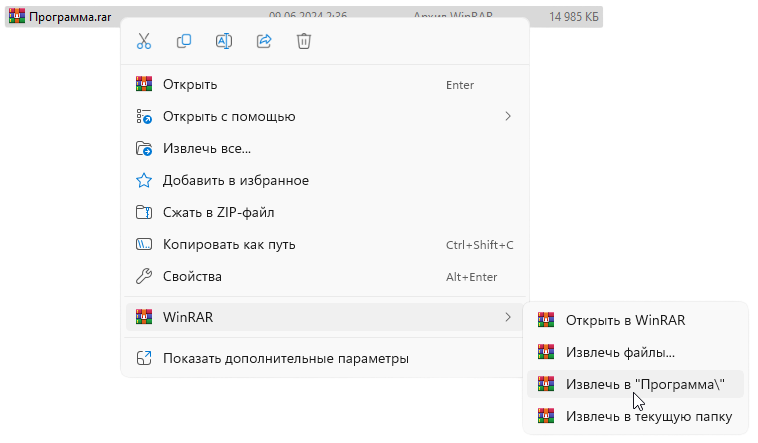Select Открыть from the context menu
This screenshot has width=758, height=443.
[190, 85]
